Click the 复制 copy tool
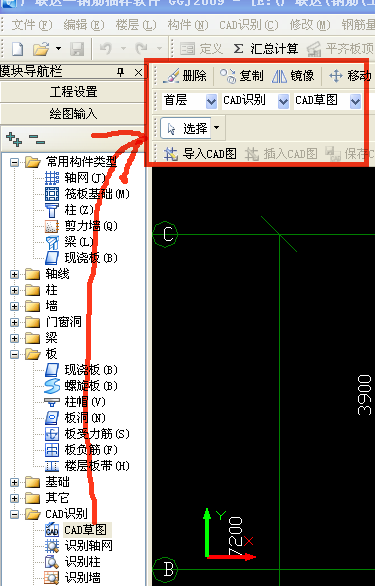375x586 pixels. (x=241, y=76)
